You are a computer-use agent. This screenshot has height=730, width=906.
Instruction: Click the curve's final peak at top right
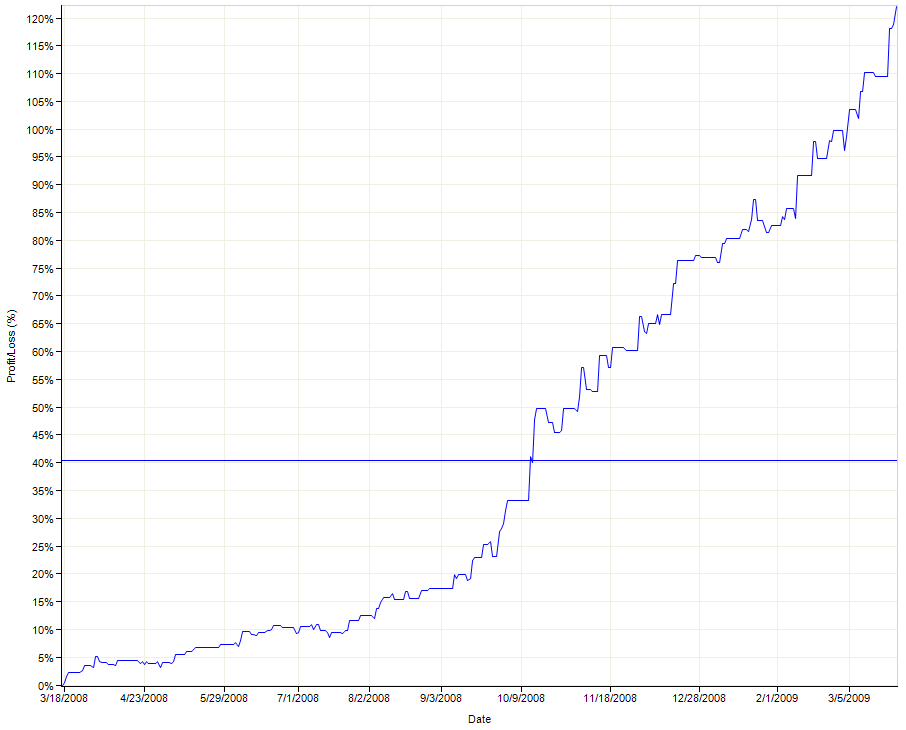coord(896,7)
